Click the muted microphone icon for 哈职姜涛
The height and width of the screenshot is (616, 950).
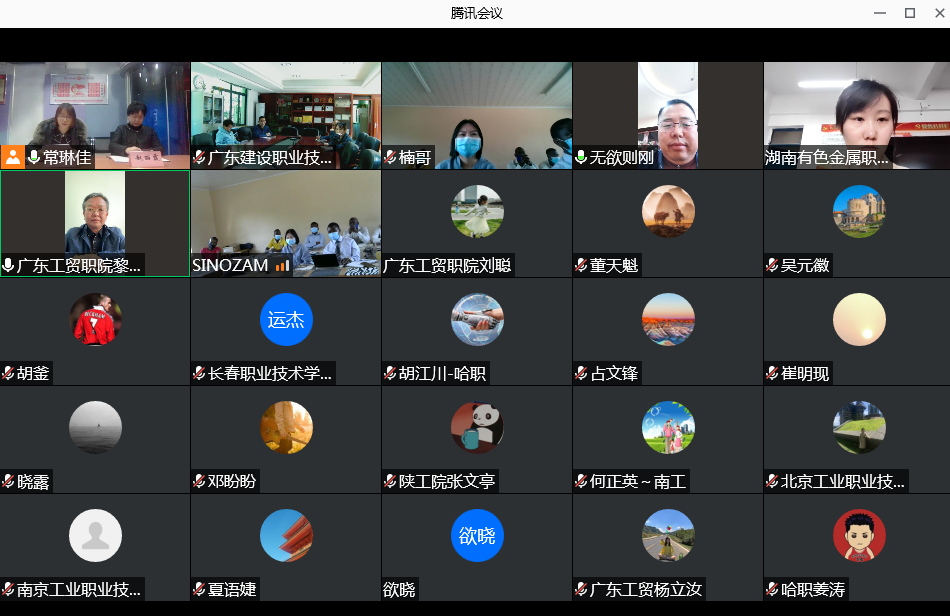[772, 590]
